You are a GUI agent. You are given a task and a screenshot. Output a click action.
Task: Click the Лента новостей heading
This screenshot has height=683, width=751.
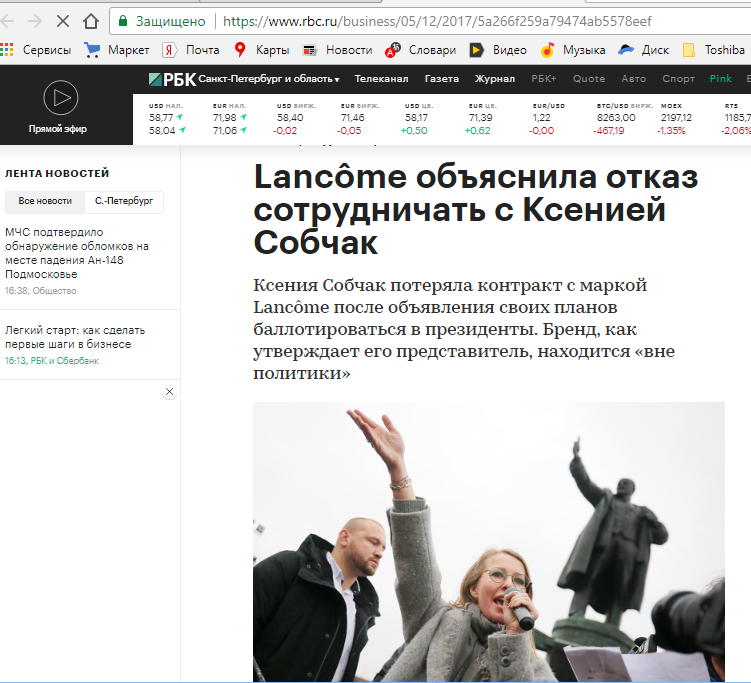click(x=57, y=173)
